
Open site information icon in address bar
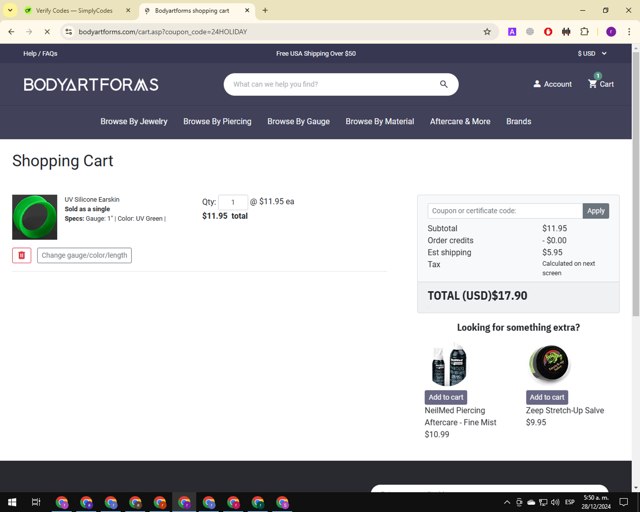(69, 31)
